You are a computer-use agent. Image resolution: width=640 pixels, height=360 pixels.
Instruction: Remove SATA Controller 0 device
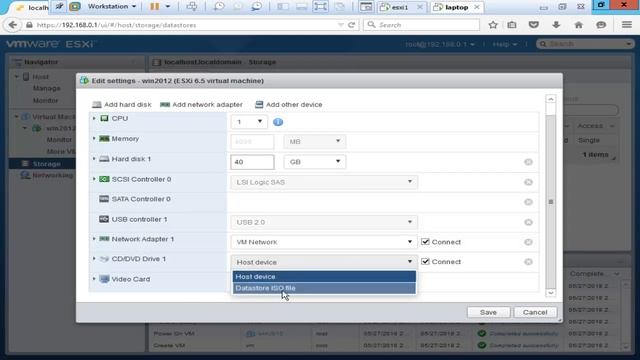coord(528,202)
